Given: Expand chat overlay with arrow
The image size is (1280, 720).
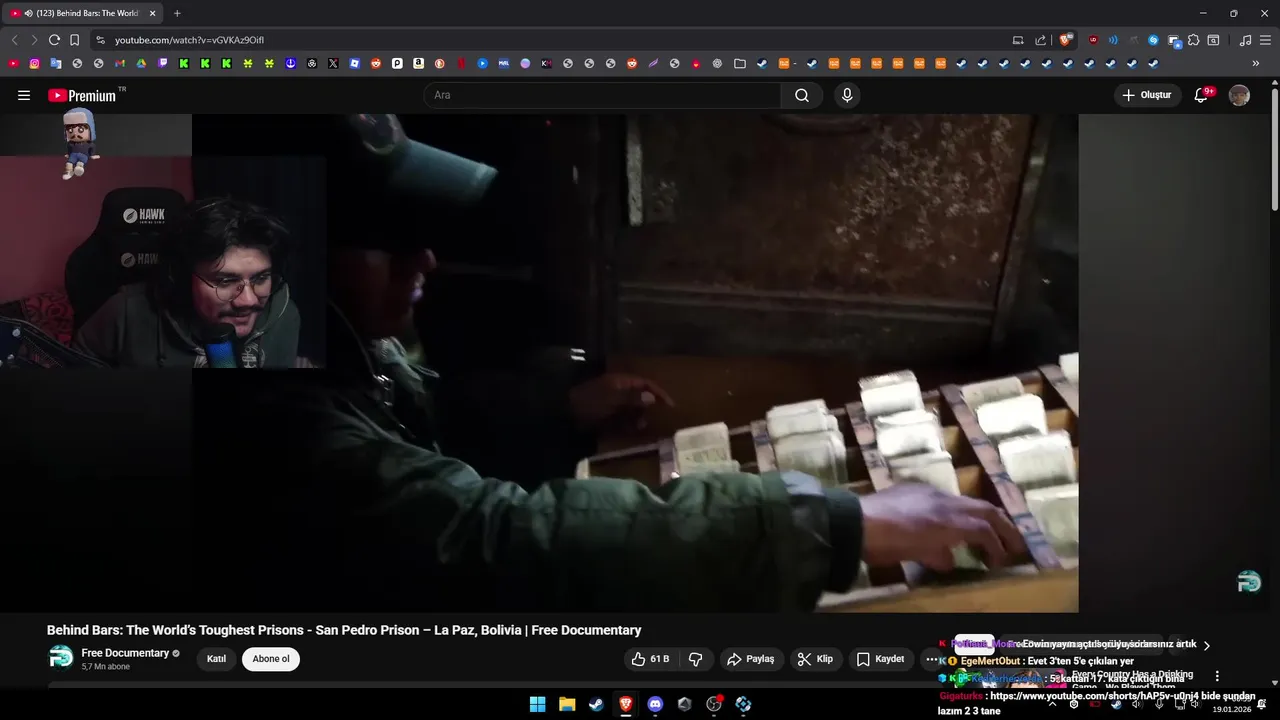Looking at the screenshot, I should 1206,645.
